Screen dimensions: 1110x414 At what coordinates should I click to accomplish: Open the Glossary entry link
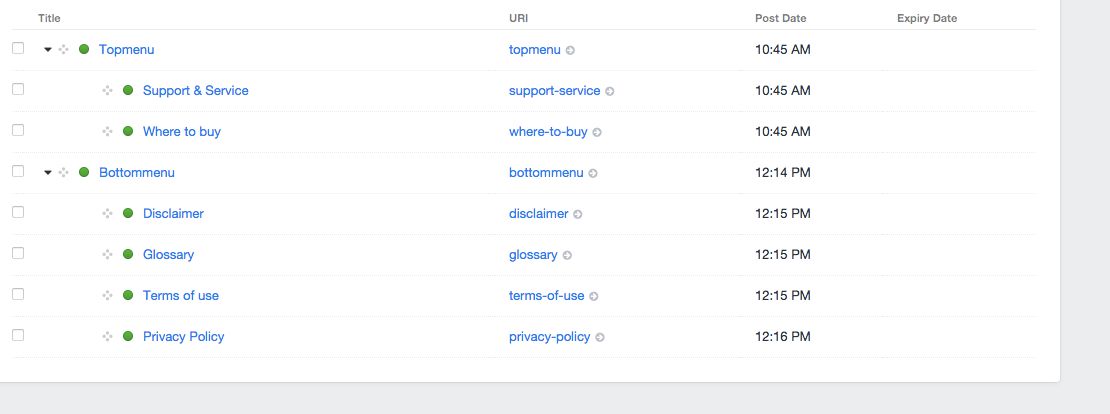168,255
